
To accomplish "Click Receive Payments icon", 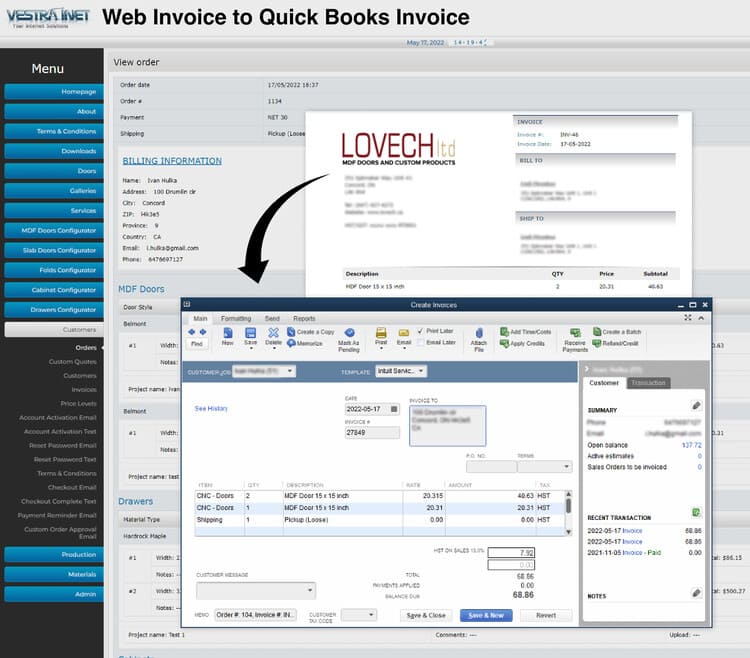I will coord(575,332).
